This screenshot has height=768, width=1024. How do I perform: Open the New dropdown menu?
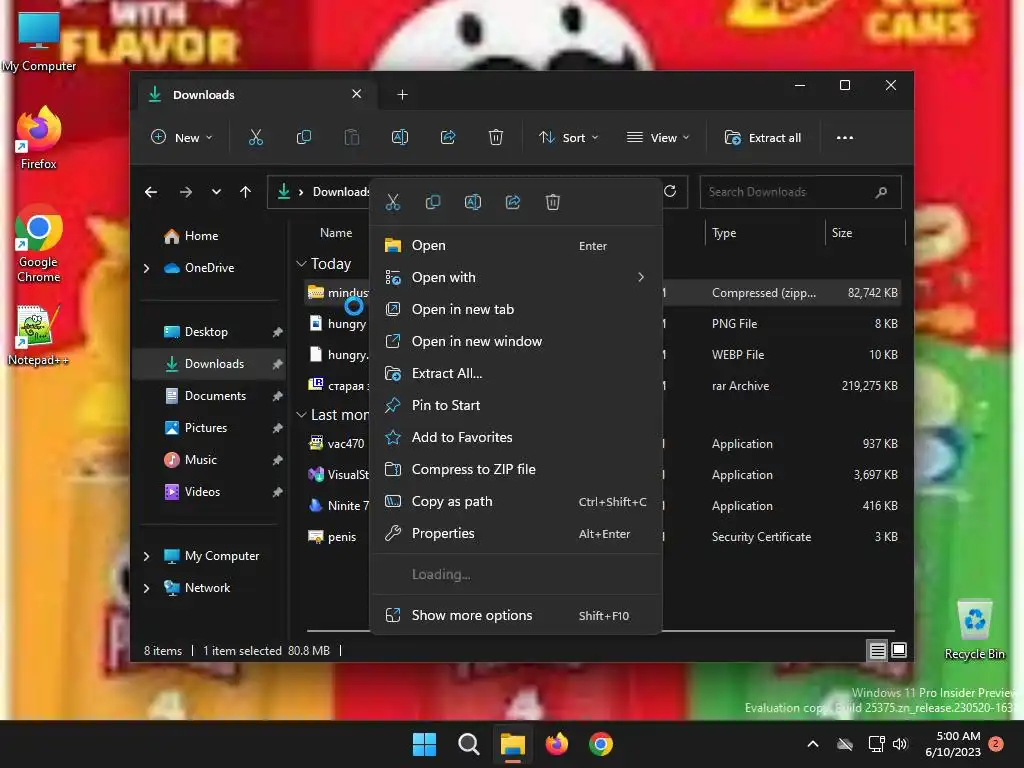coord(182,138)
